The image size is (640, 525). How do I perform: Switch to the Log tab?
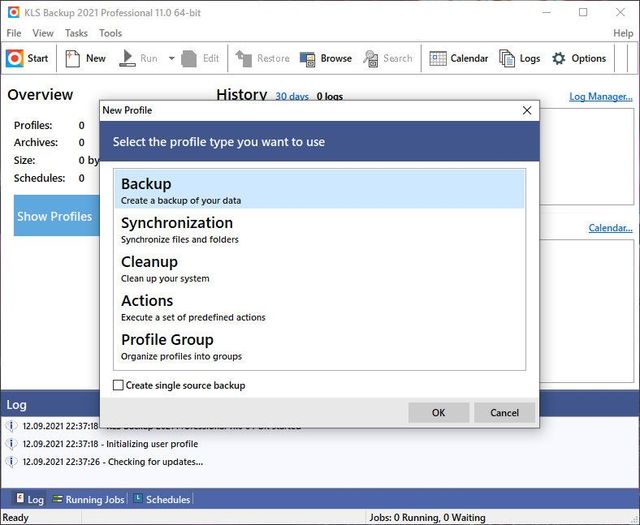point(29,499)
